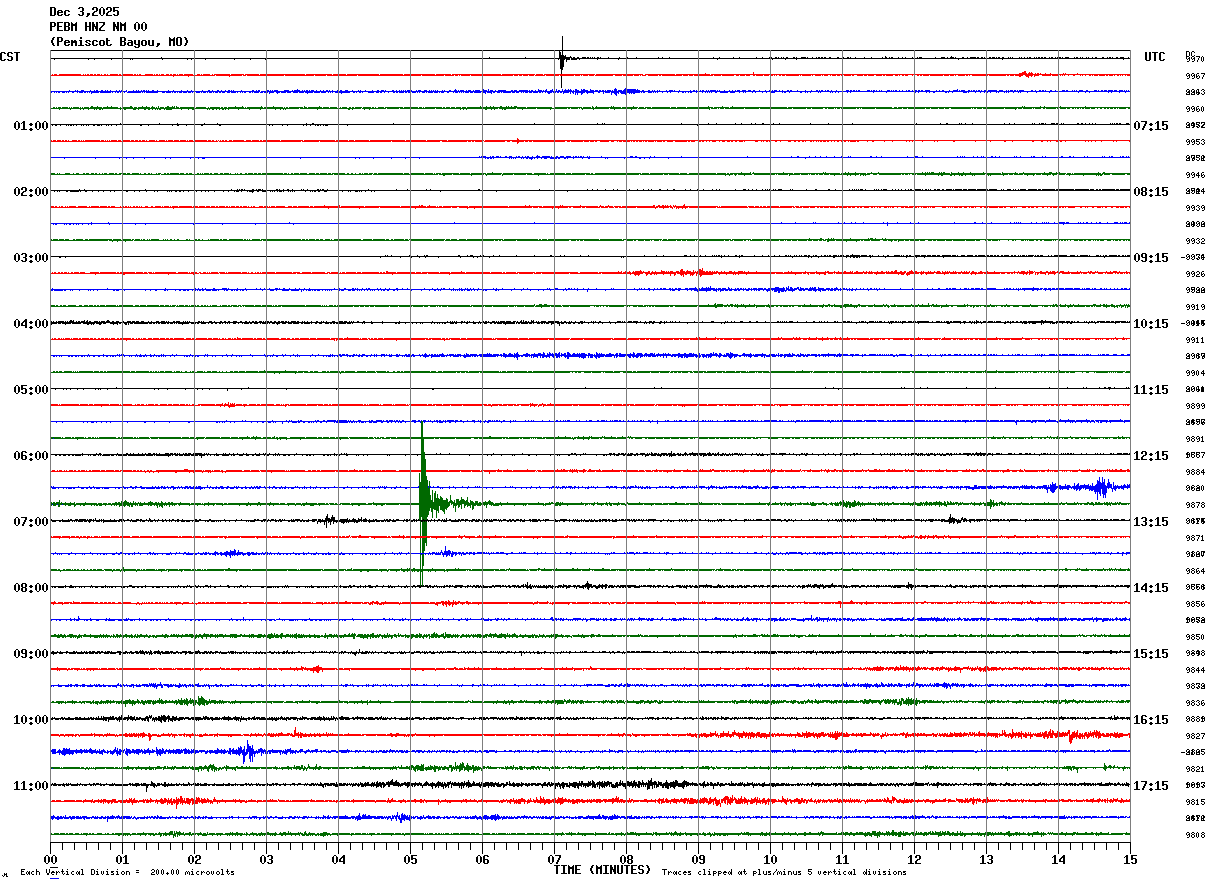Click the minute tick label '09' on x-axis
The height and width of the screenshot is (886, 1210).
pyautogui.click(x=698, y=859)
